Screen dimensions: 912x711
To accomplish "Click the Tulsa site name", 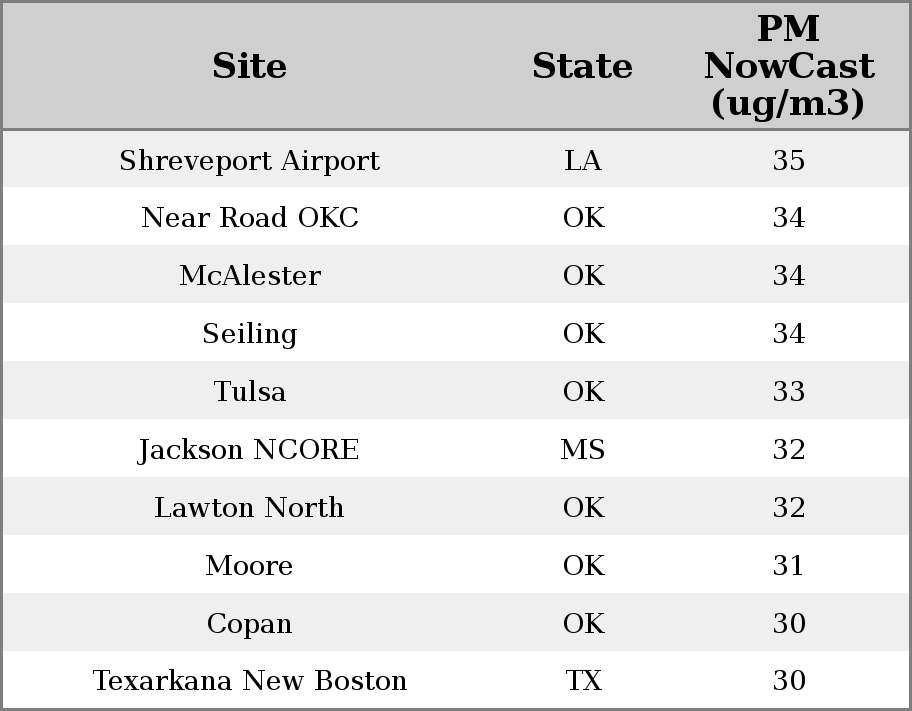I will pos(249,392).
